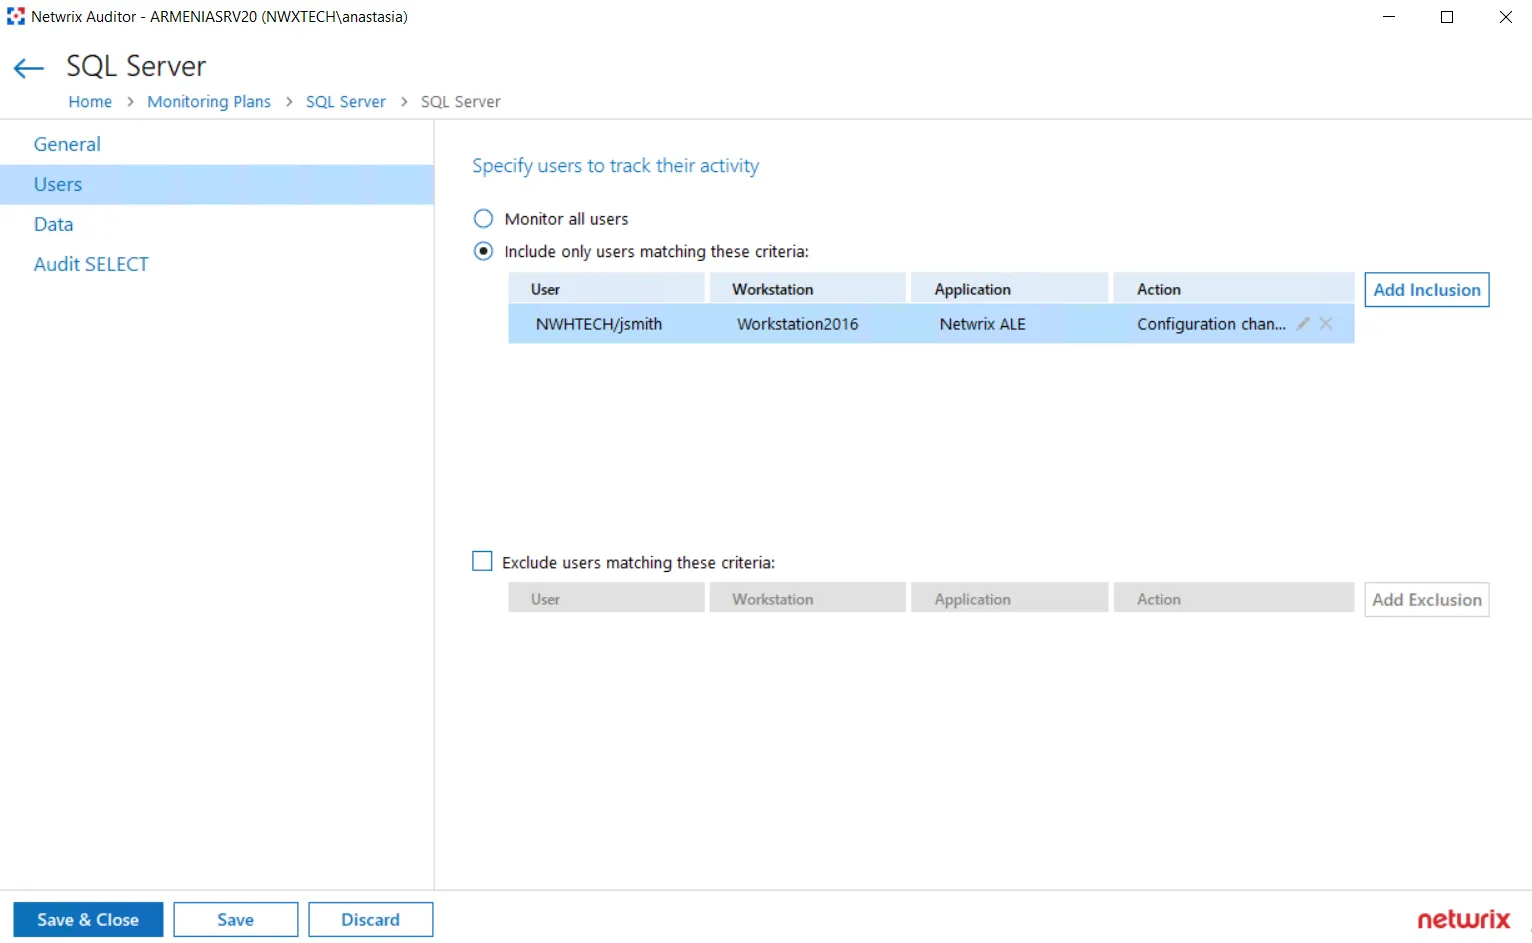The height and width of the screenshot is (943, 1532).
Task: Click the Add Inclusion button
Action: click(1427, 290)
